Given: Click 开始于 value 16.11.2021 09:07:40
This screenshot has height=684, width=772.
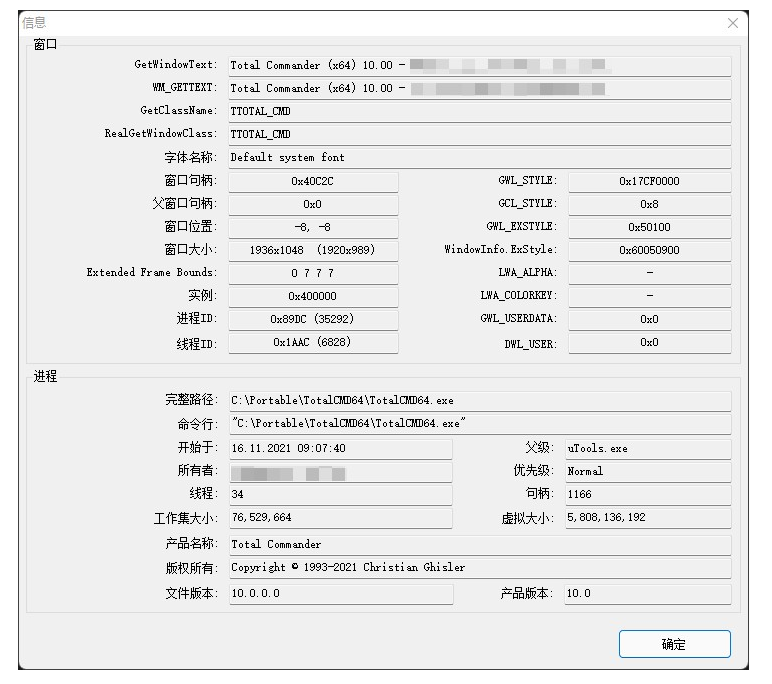Looking at the screenshot, I should (x=341, y=449).
